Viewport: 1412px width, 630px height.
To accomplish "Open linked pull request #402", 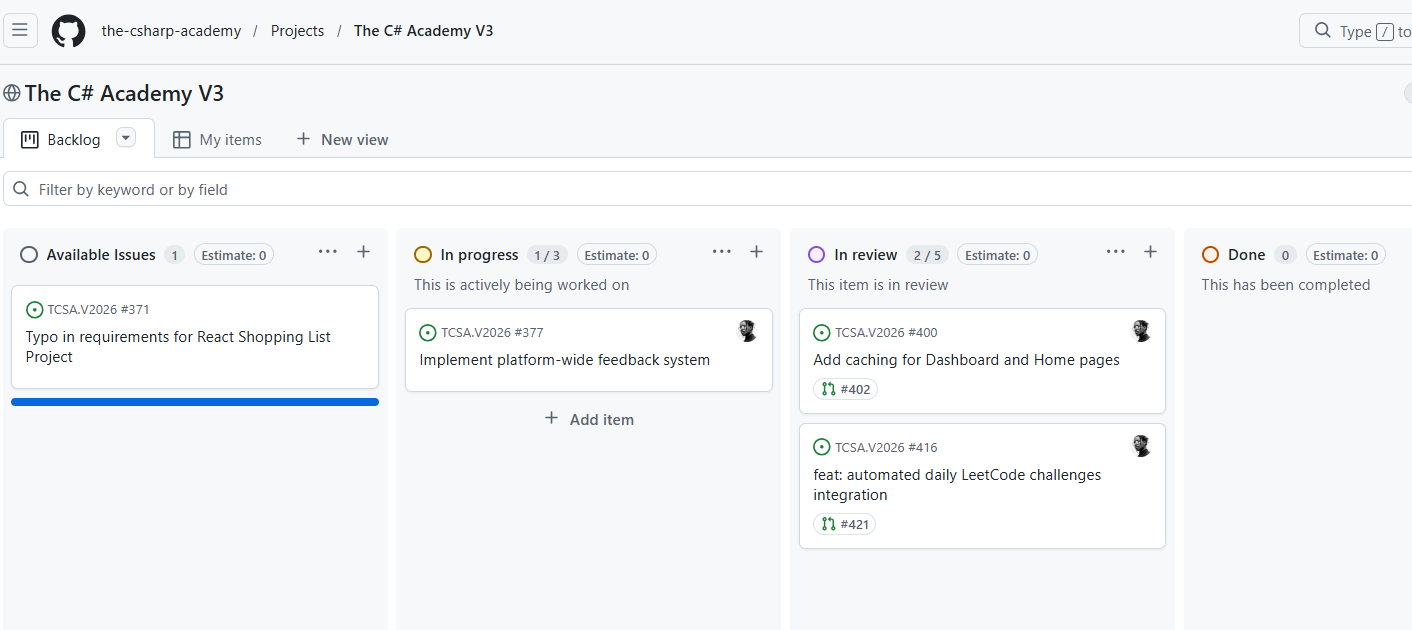I will tap(845, 389).
